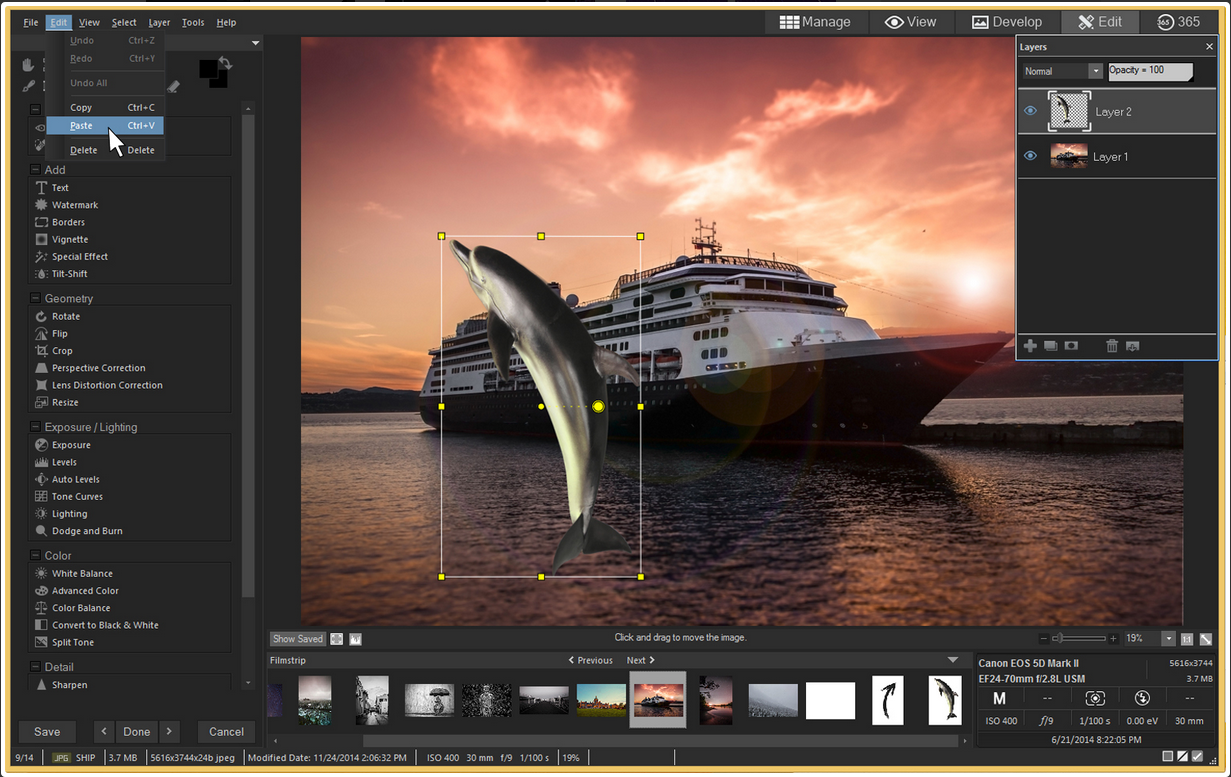Delete layer using trash can icon
1231x777 pixels.
coord(1112,346)
